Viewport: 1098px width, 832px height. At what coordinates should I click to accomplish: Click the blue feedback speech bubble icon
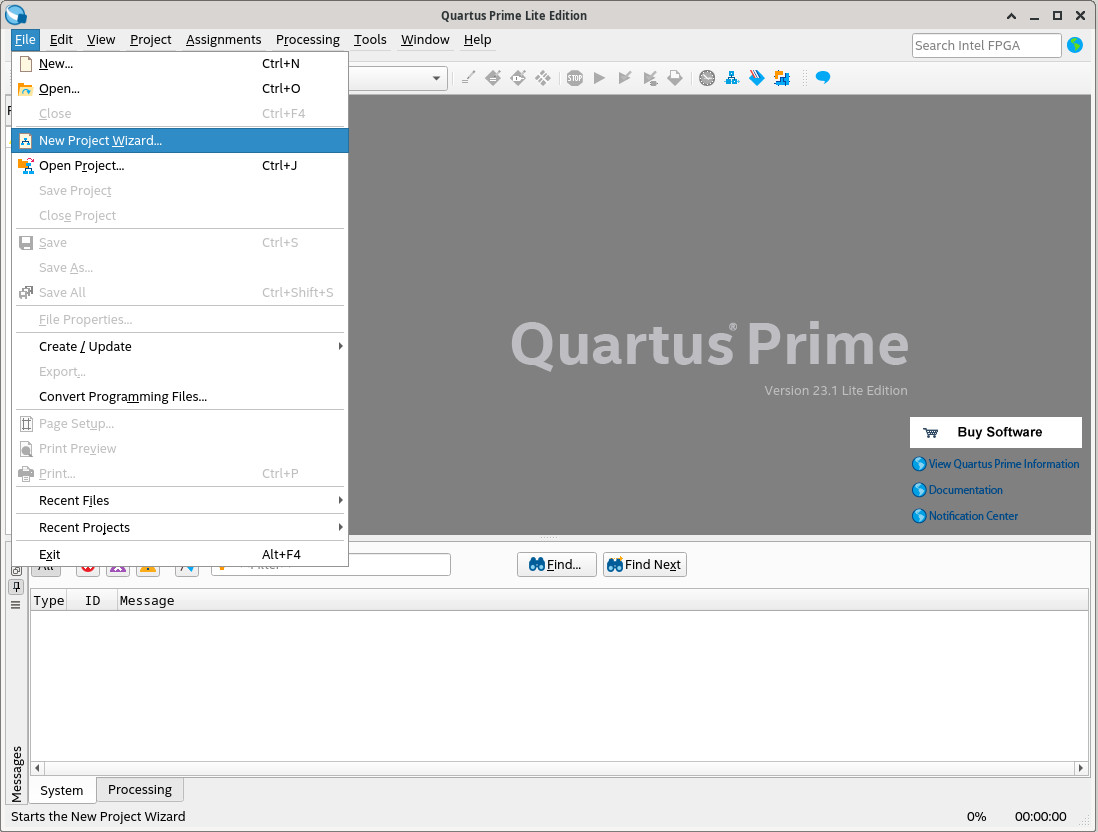(824, 78)
